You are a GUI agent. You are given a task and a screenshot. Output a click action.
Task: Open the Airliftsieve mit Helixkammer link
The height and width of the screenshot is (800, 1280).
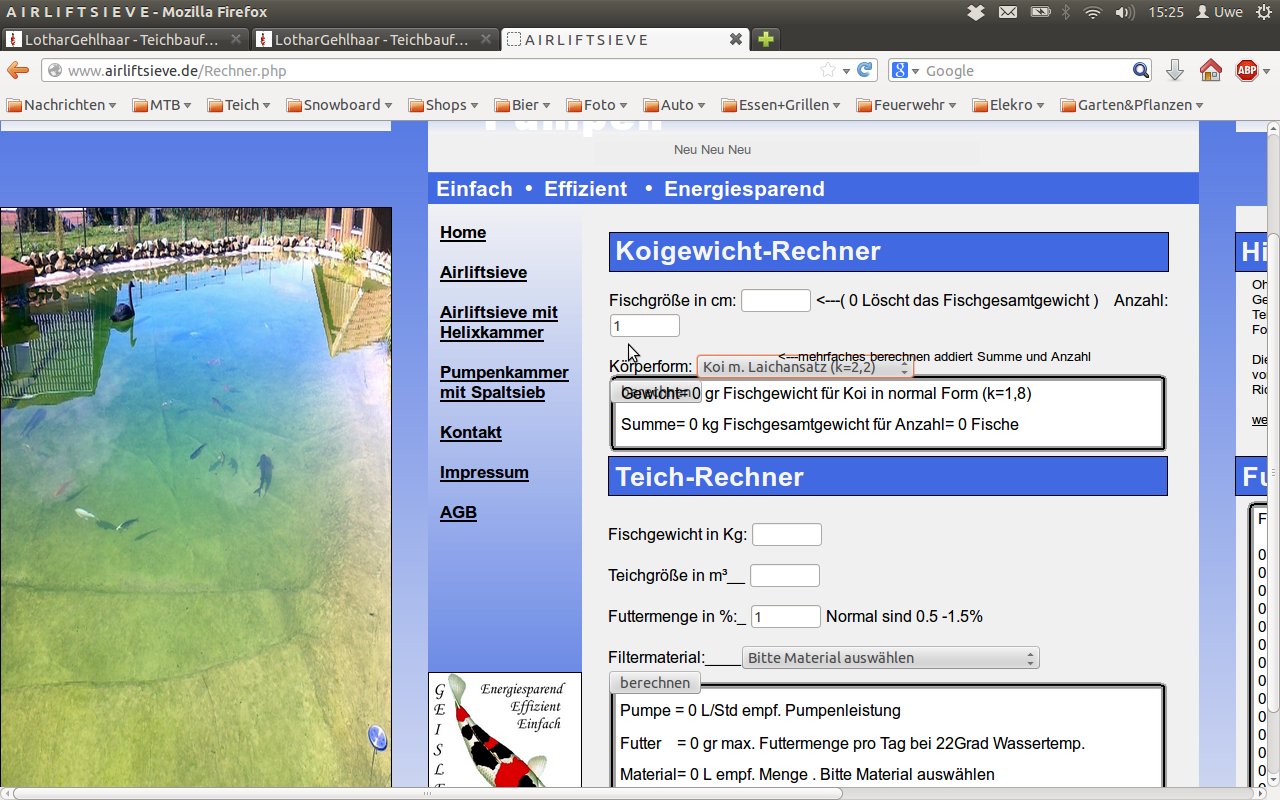[498, 322]
